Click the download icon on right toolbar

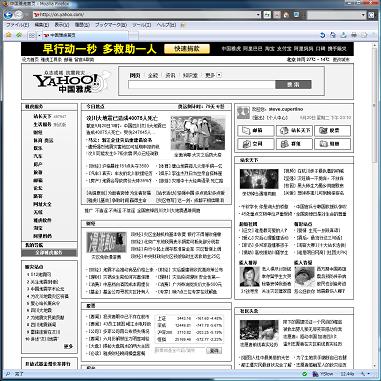(x=344, y=35)
